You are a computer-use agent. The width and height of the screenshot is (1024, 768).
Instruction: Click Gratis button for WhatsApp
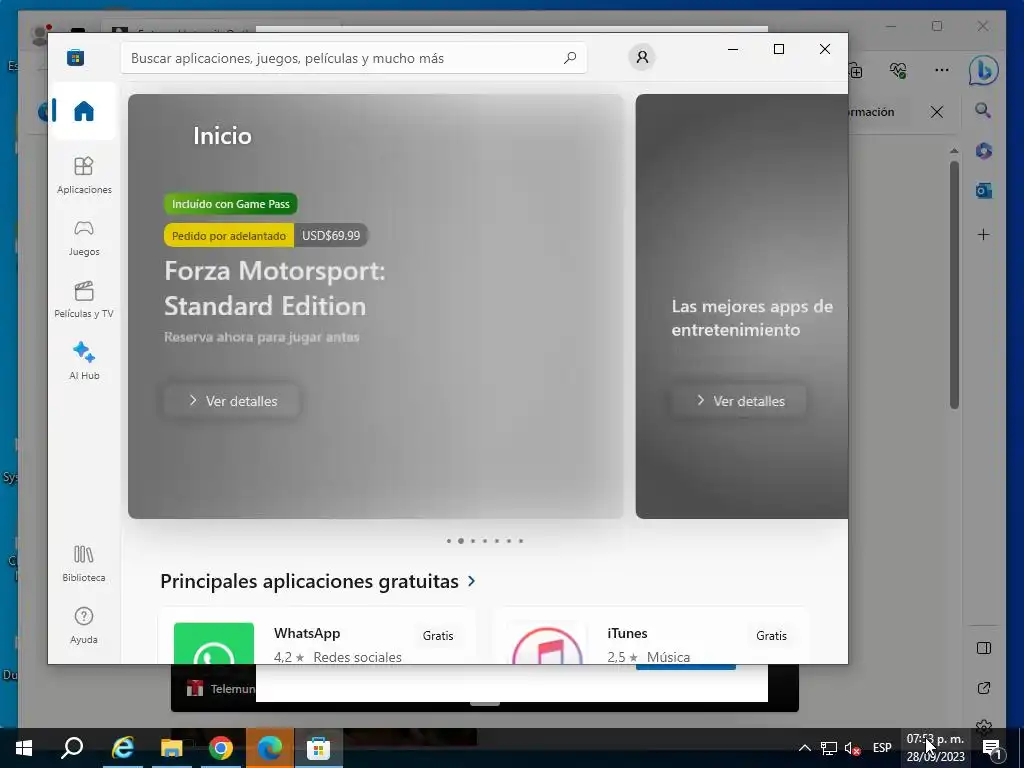(438, 635)
